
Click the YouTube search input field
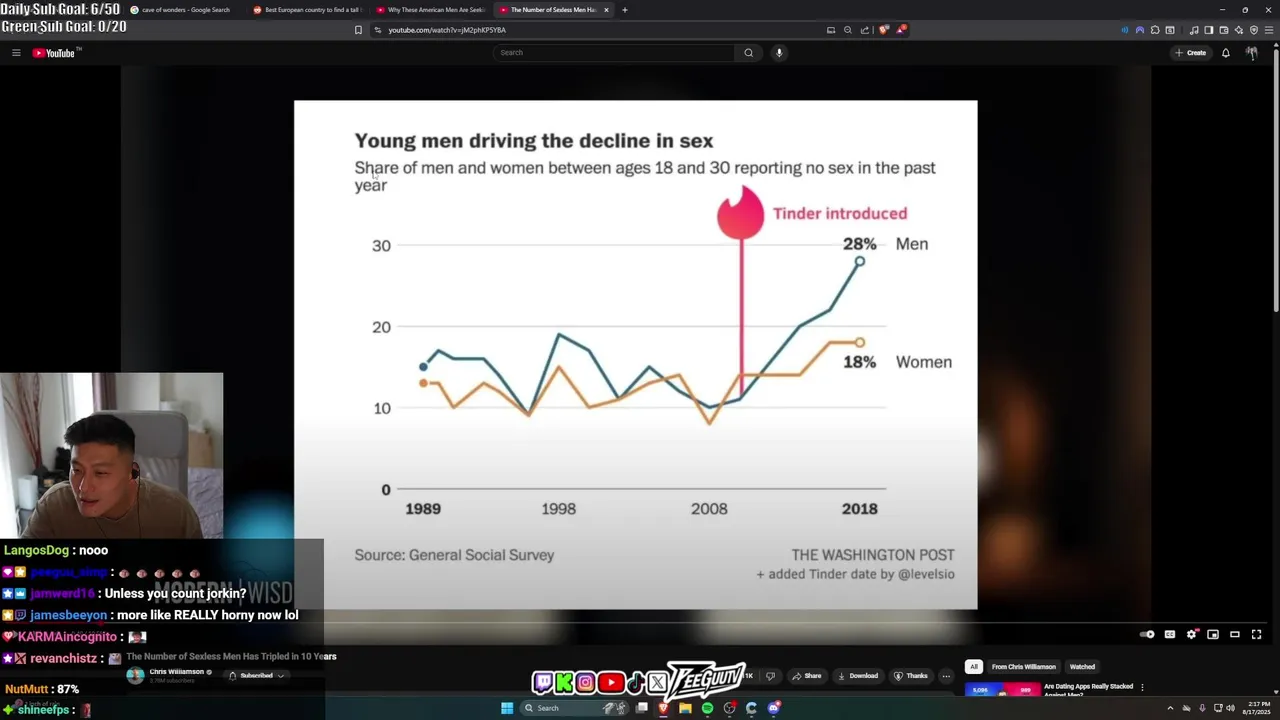[614, 53]
